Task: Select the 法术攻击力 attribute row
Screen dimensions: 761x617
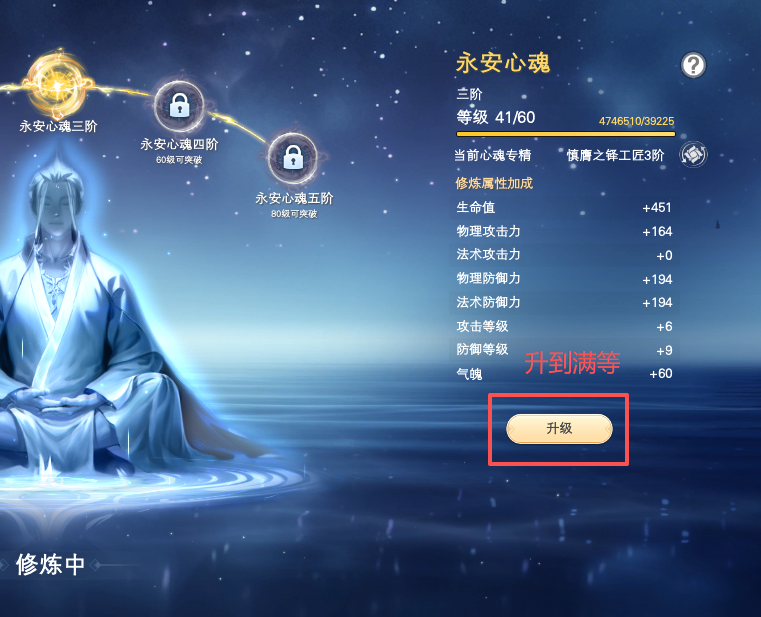Action: [564, 255]
